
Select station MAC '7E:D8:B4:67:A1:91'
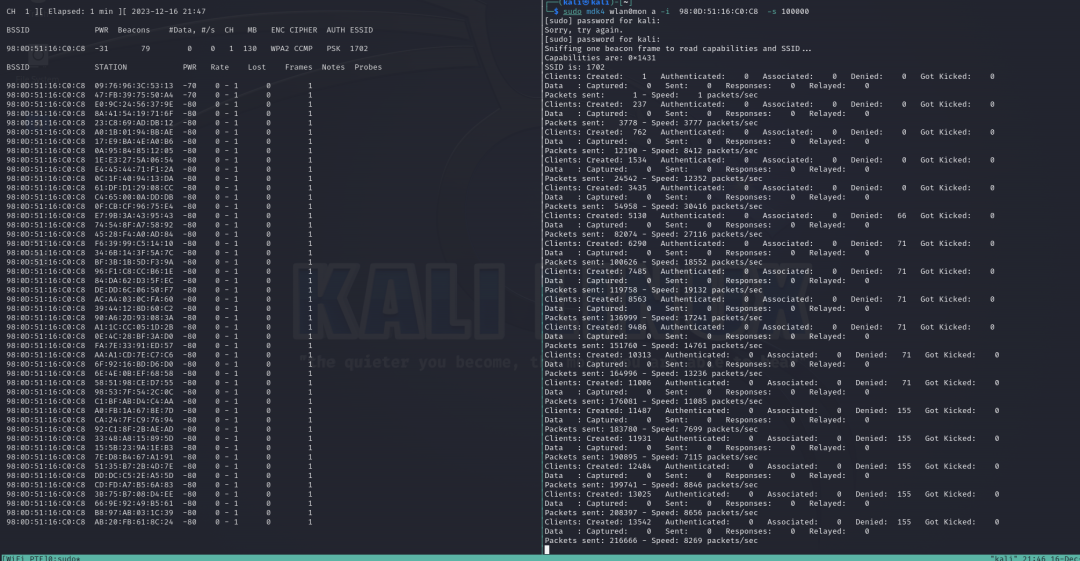click(x=134, y=458)
